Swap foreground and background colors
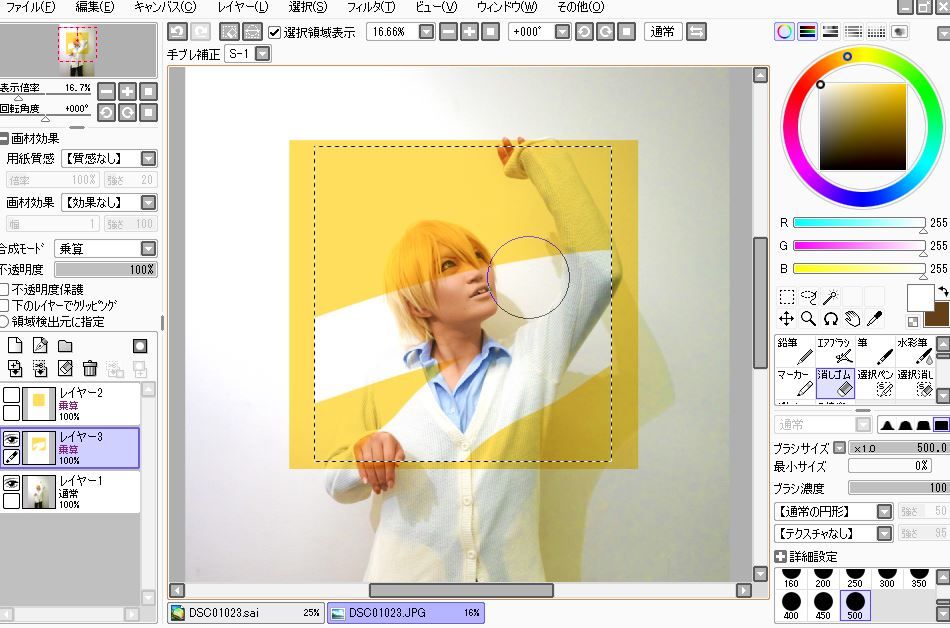The height and width of the screenshot is (628, 950). [943, 292]
